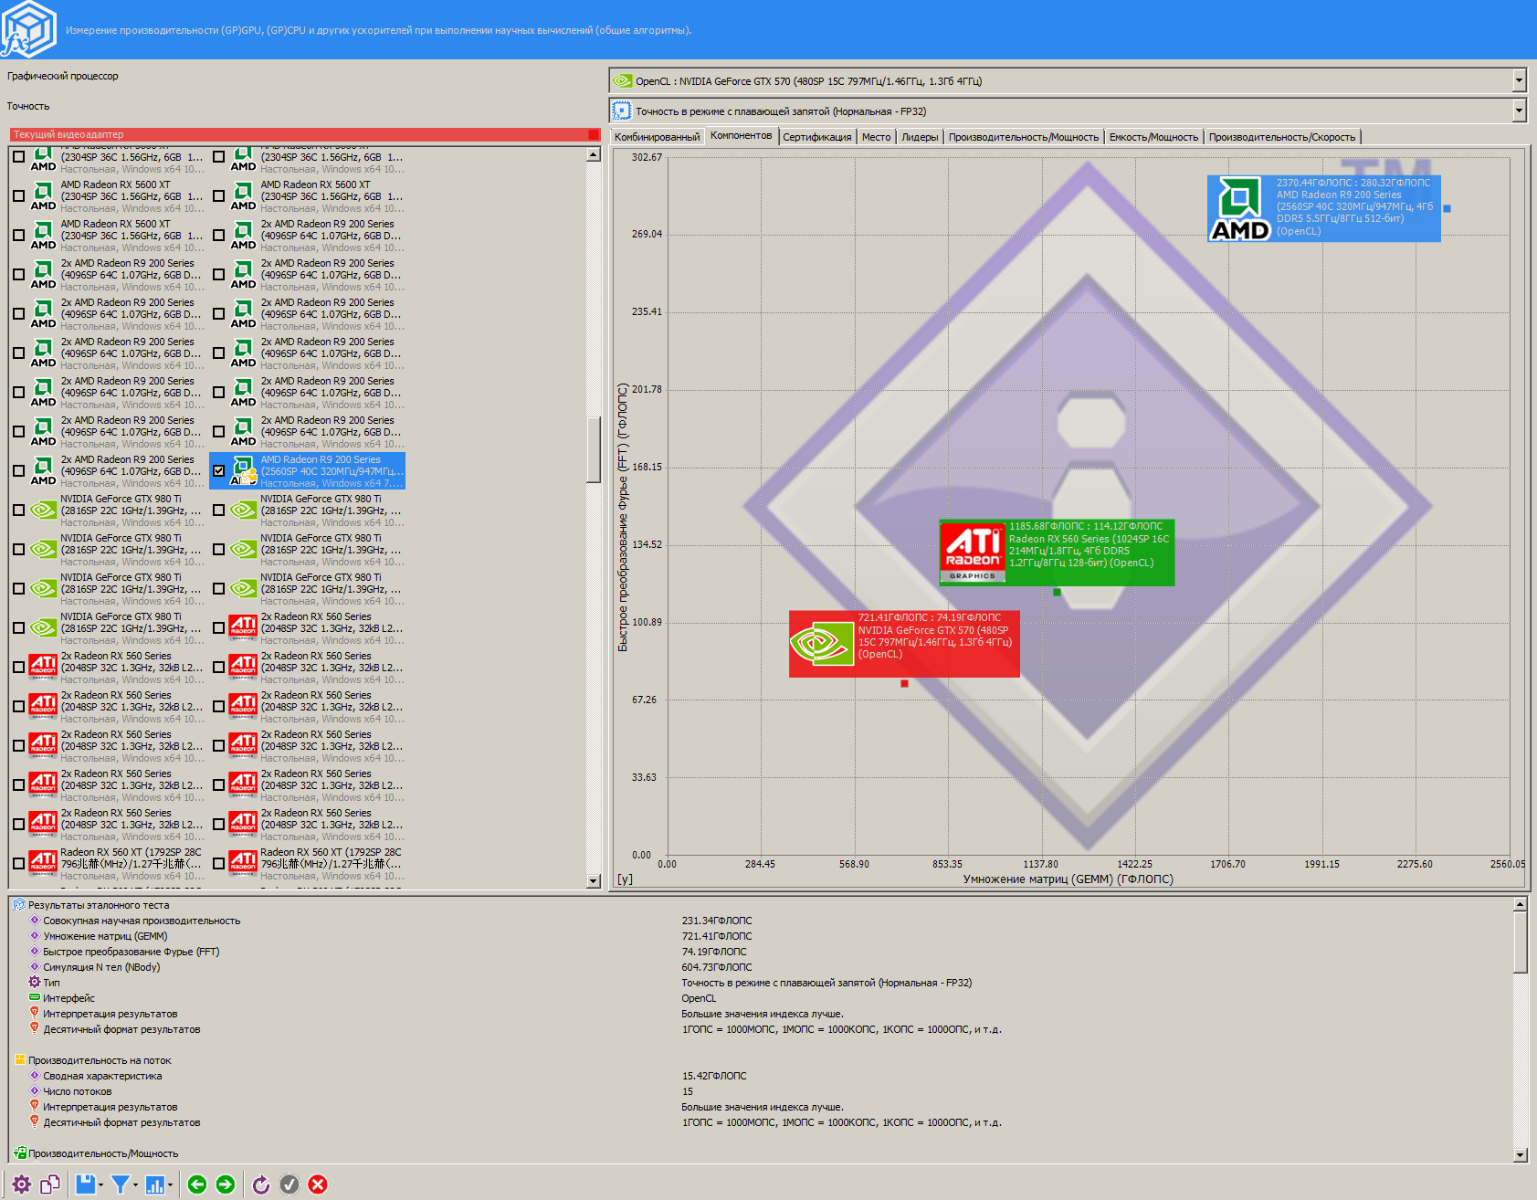Uncheck the selected AMD Radeon R9 200 Series
The height and width of the screenshot is (1200, 1537).
click(219, 471)
